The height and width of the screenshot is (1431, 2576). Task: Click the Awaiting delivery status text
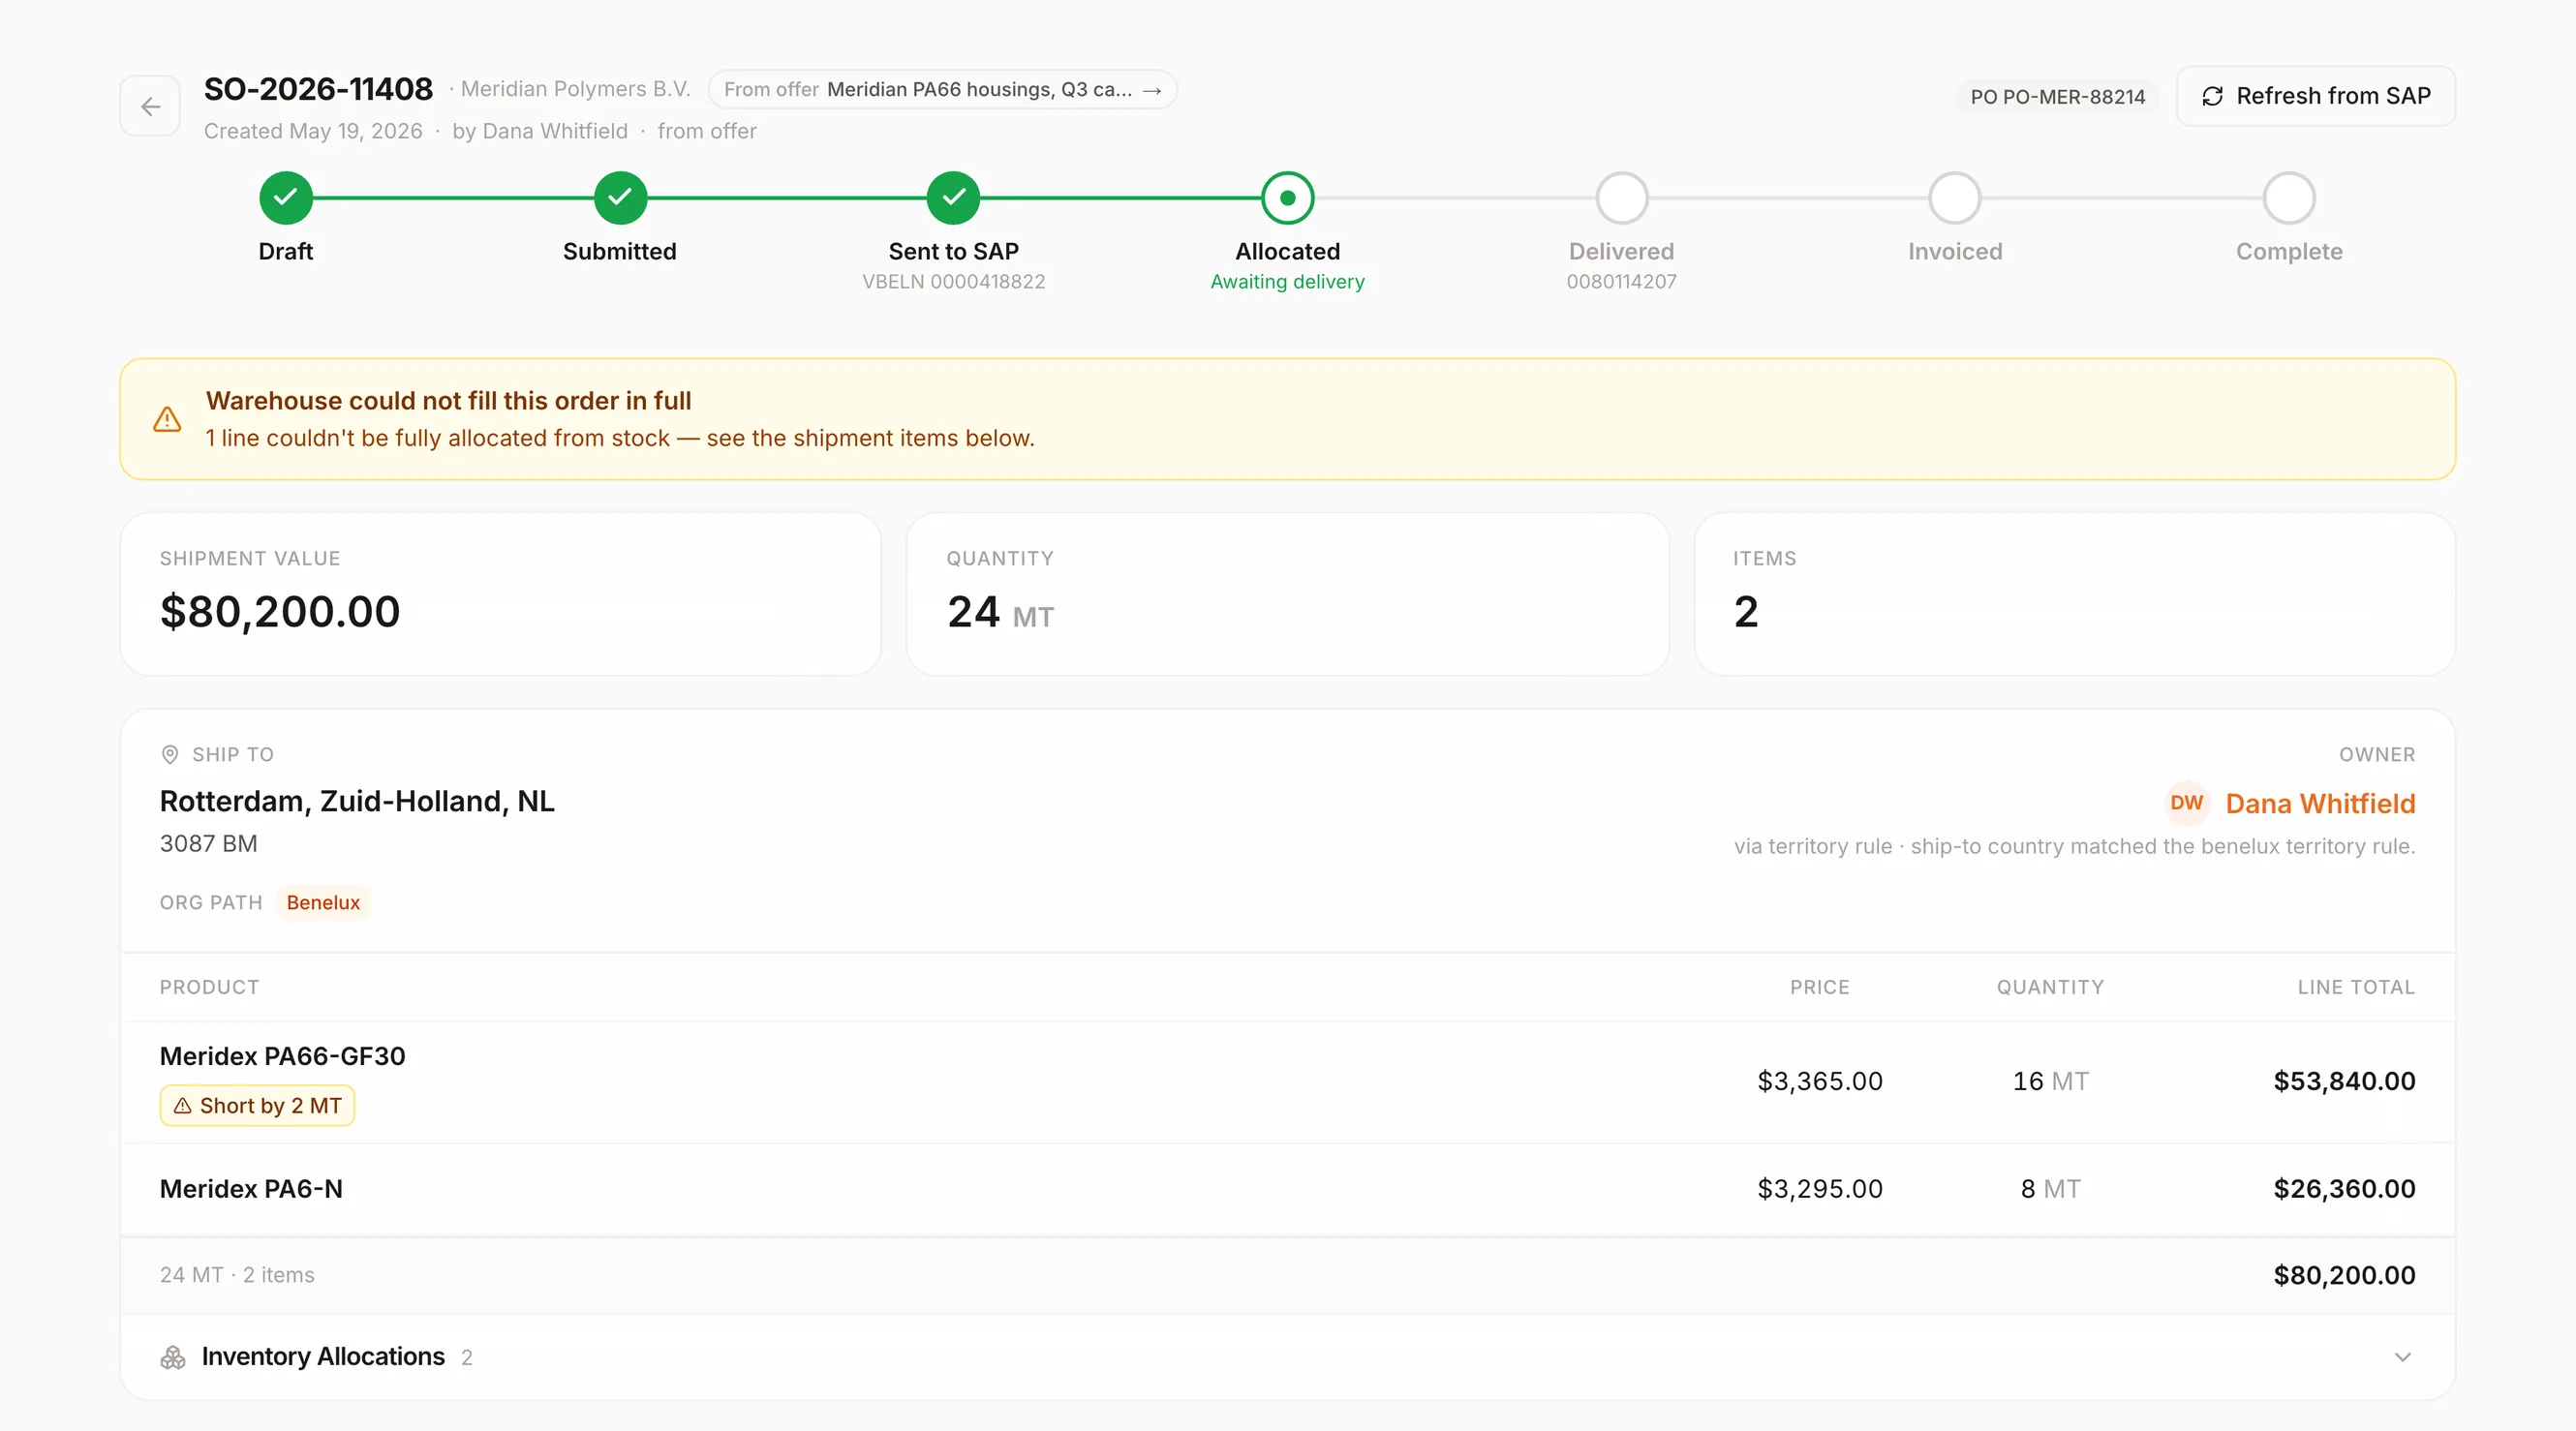click(1288, 282)
